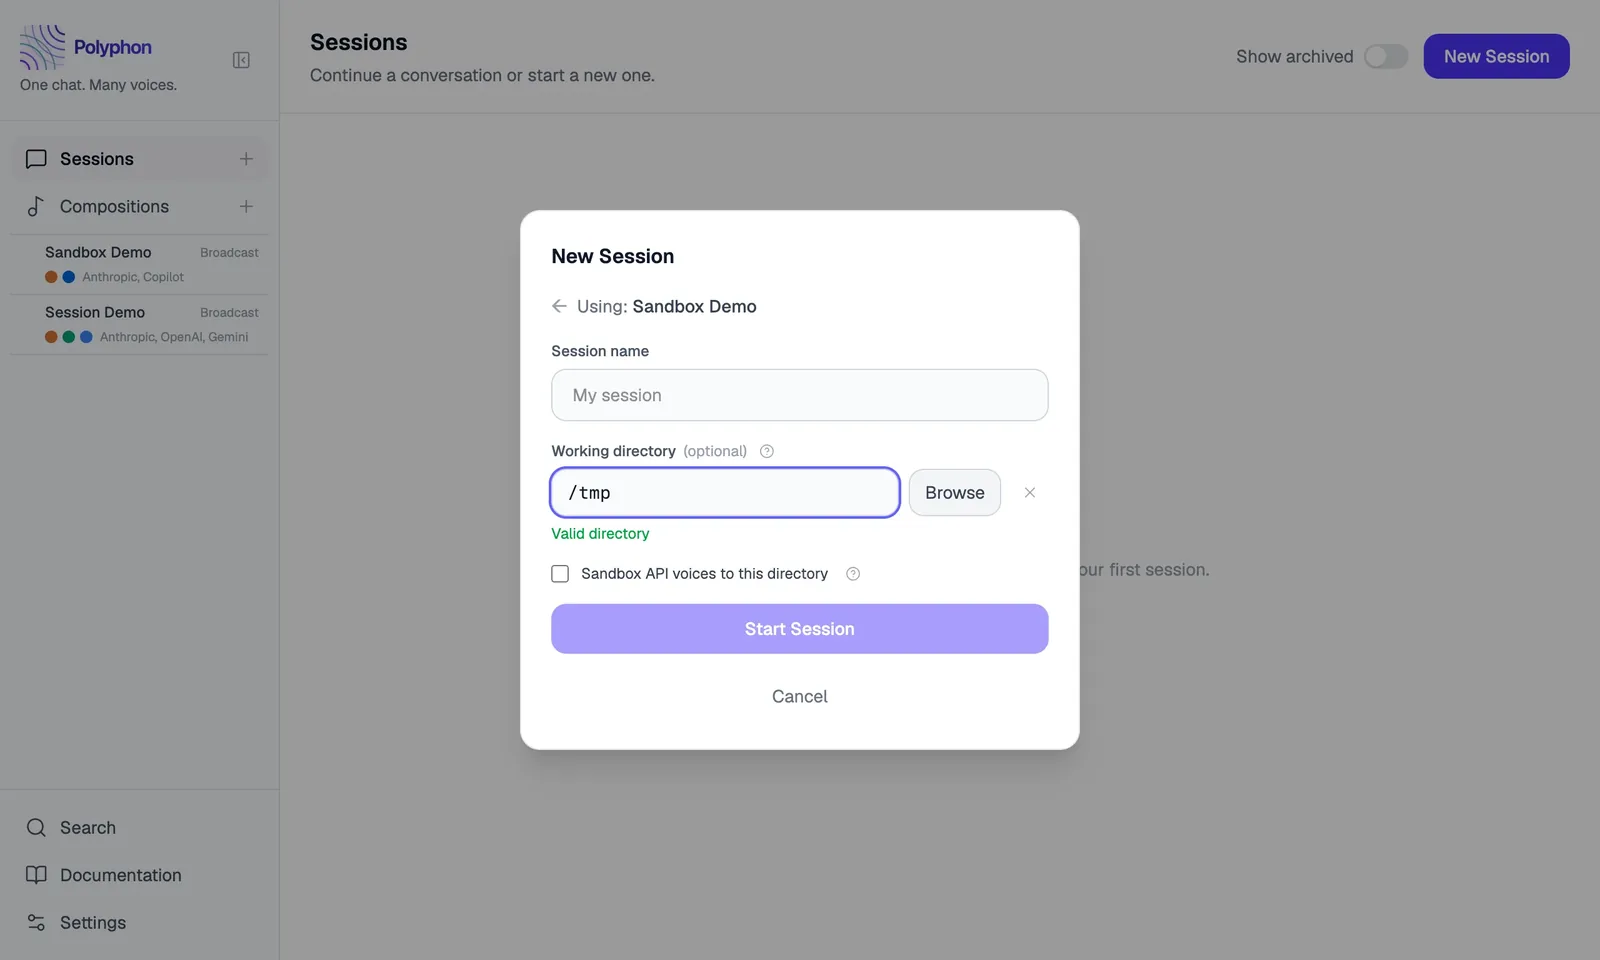Clear the working directory field with the X
Viewport: 1600px width, 960px height.
tap(1029, 492)
